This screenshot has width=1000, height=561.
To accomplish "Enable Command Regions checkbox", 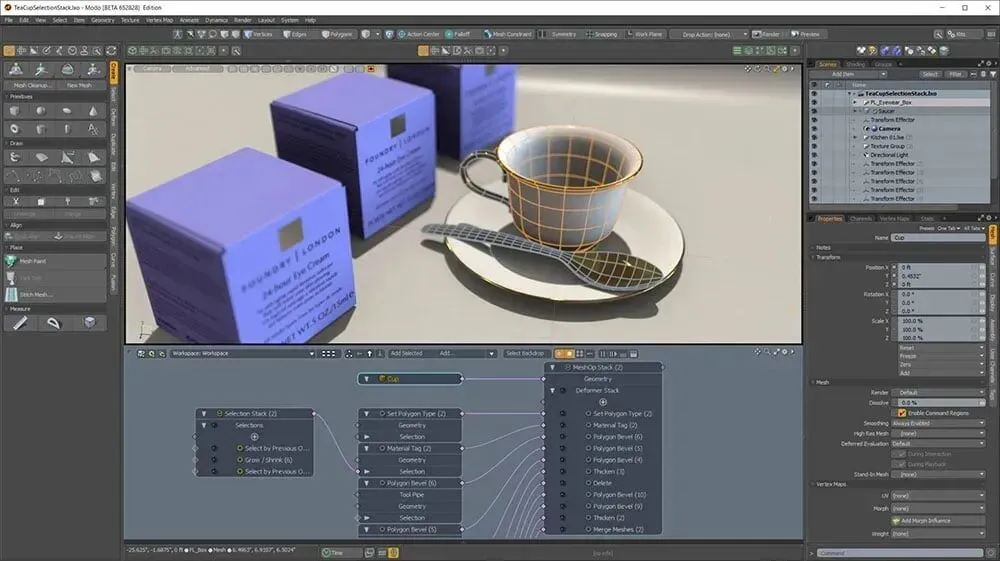I will click(902, 412).
